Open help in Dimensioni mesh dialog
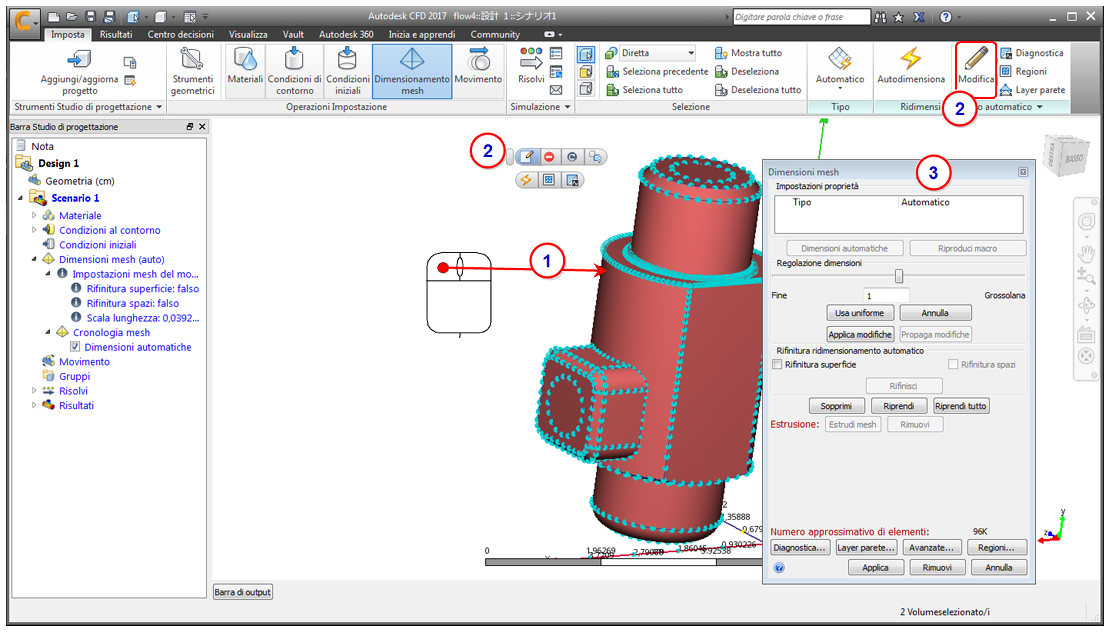 (779, 568)
